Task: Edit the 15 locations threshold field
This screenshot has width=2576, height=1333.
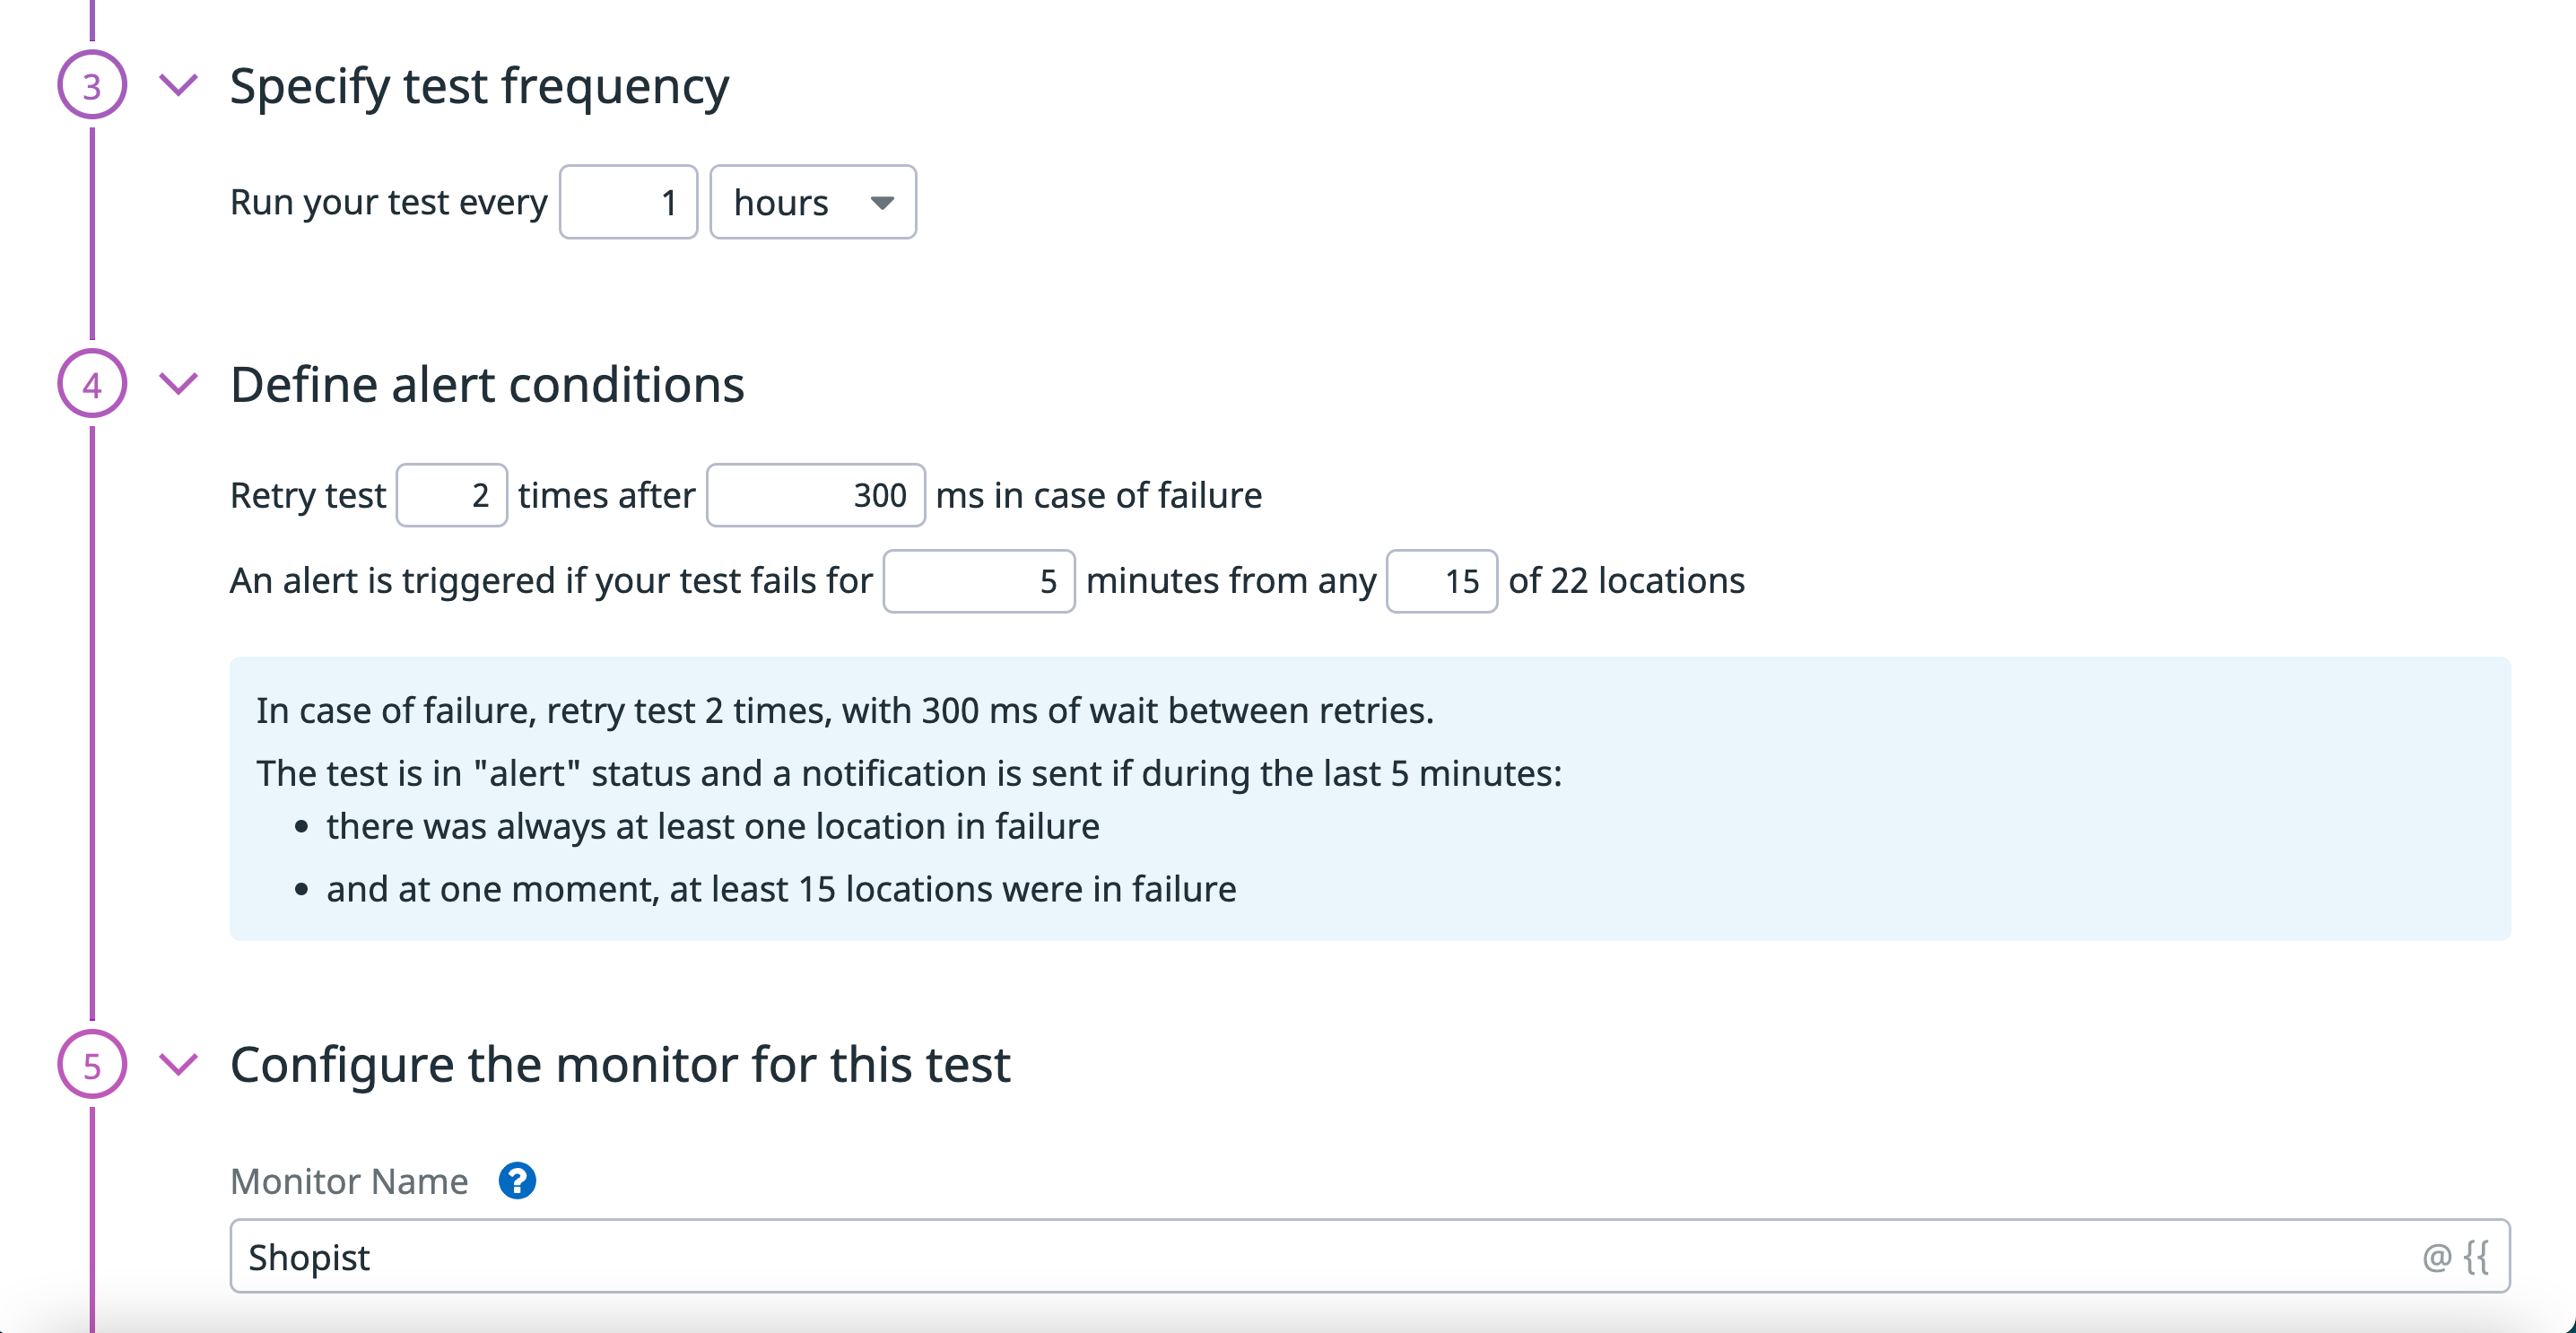Action: point(1442,581)
